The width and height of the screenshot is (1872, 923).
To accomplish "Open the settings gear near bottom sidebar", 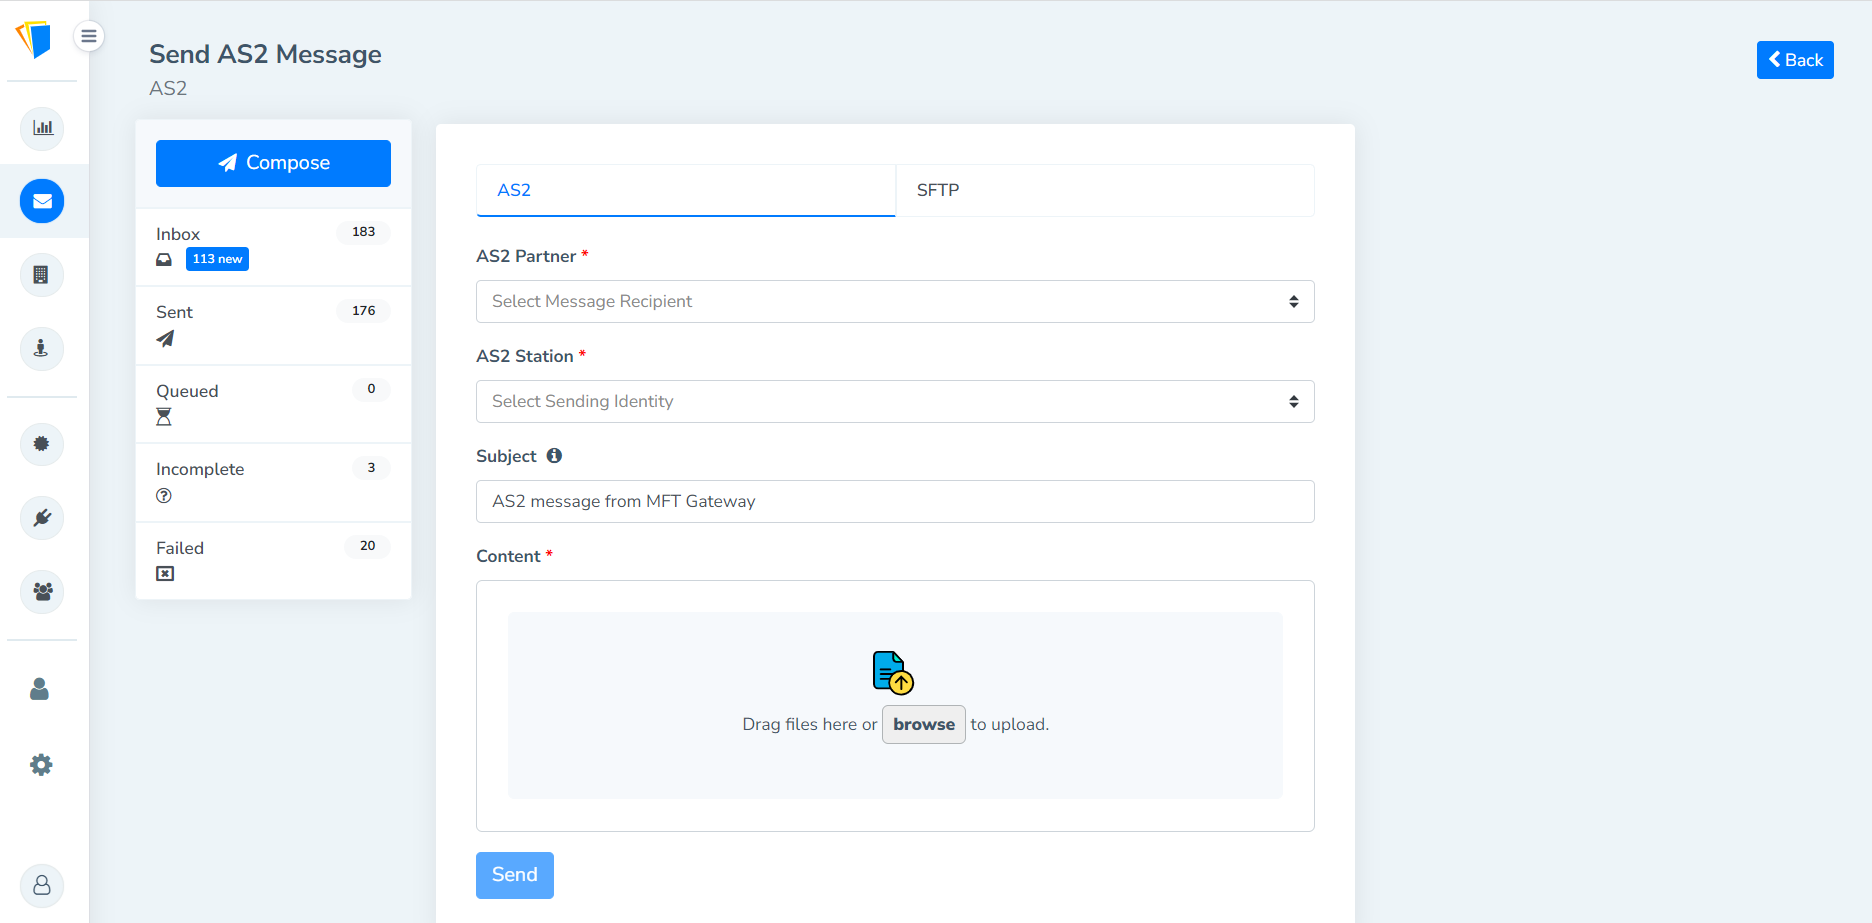I will coord(41,763).
